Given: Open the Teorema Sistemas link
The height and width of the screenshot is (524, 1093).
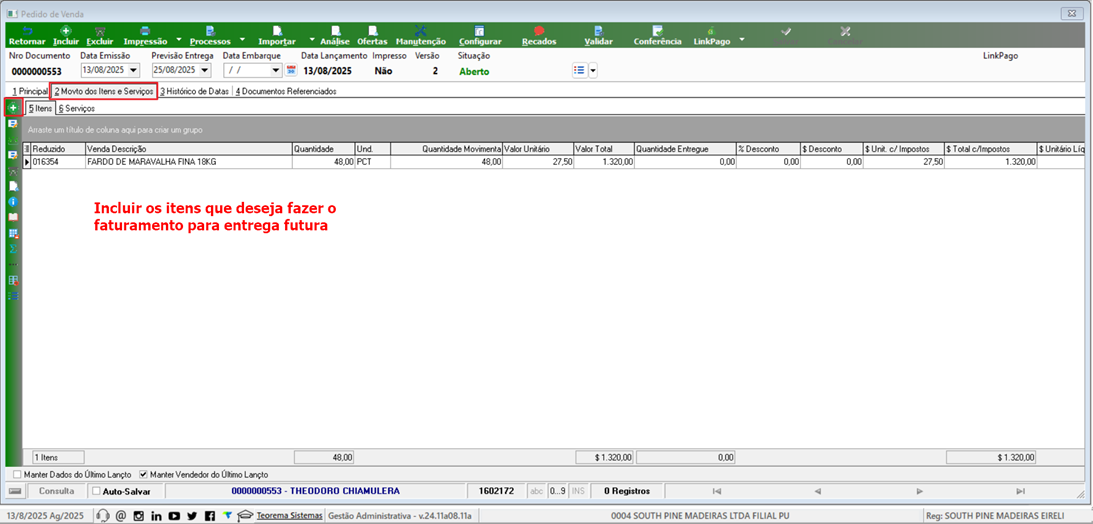Looking at the screenshot, I should 289,516.
